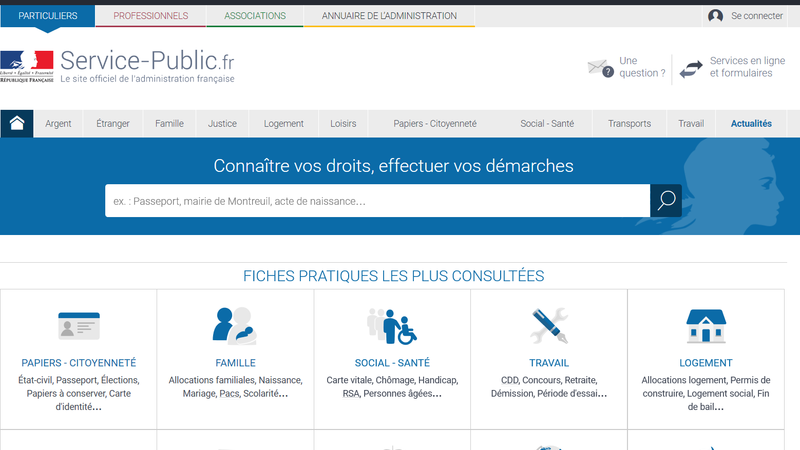Click the envelope question icon

tap(601, 68)
